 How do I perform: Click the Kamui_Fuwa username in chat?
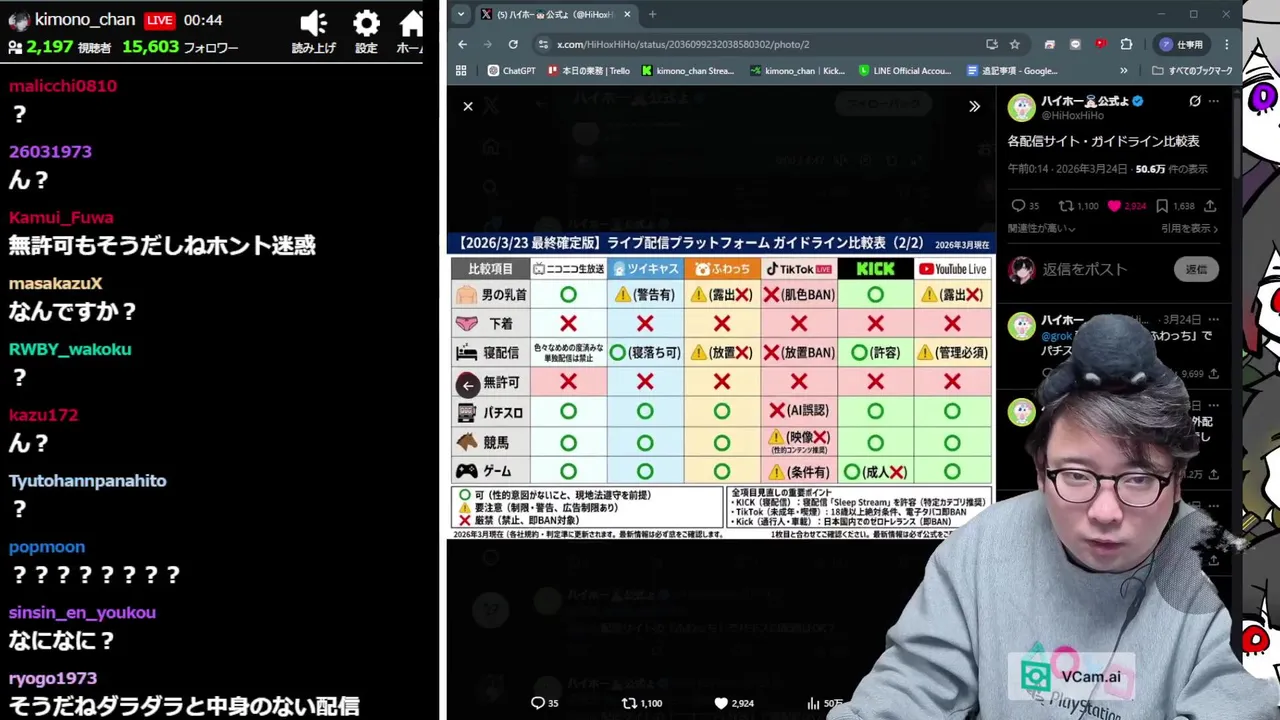(x=61, y=217)
